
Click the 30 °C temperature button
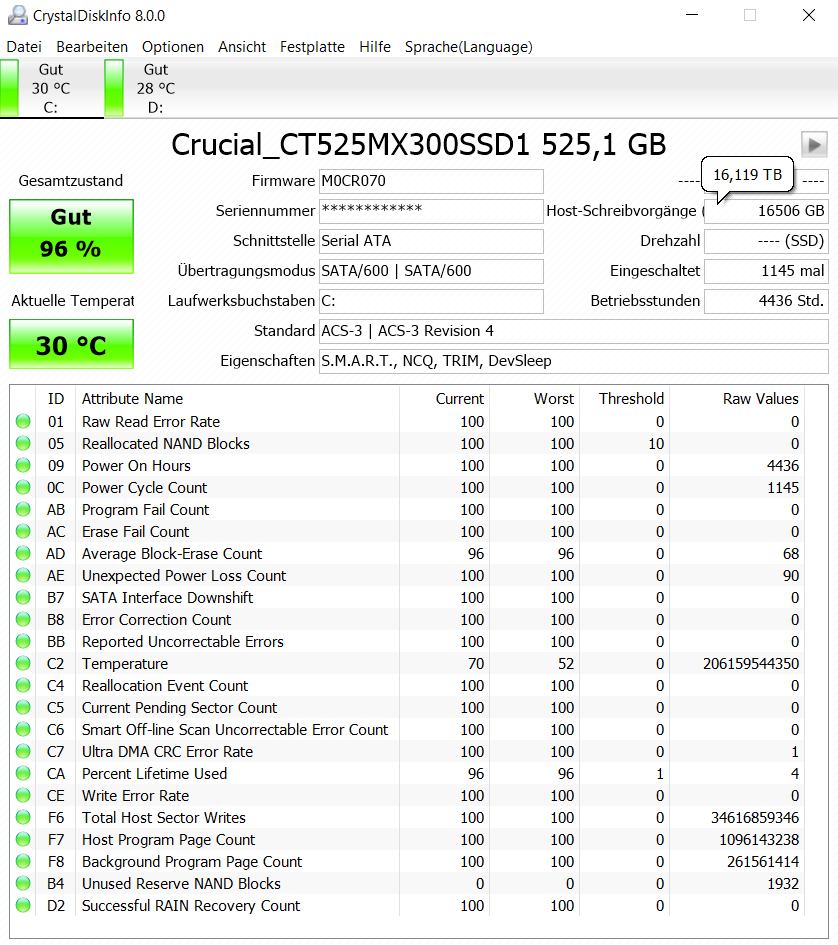71,344
